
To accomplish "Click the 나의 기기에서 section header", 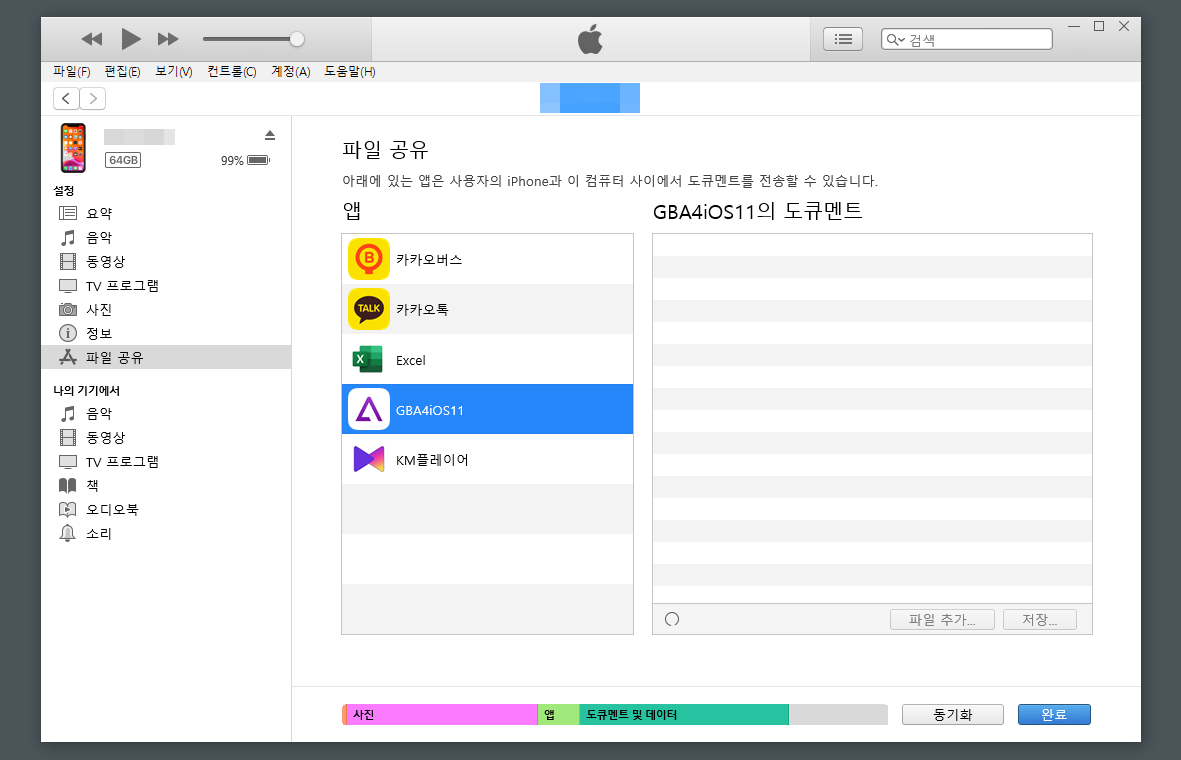I will coord(87,390).
